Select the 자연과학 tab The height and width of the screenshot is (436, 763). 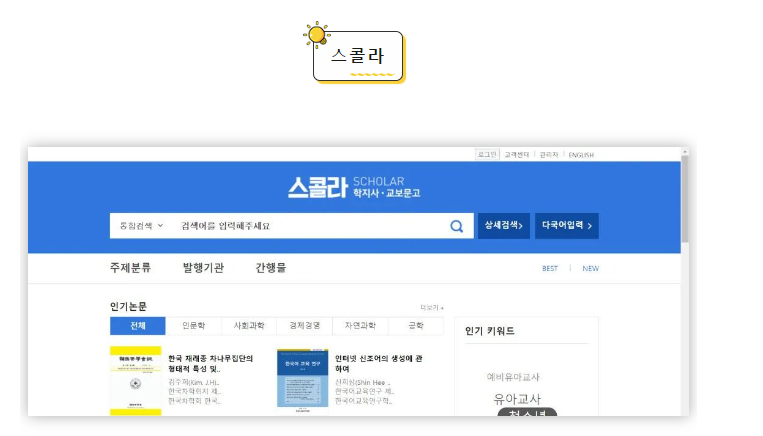361,326
